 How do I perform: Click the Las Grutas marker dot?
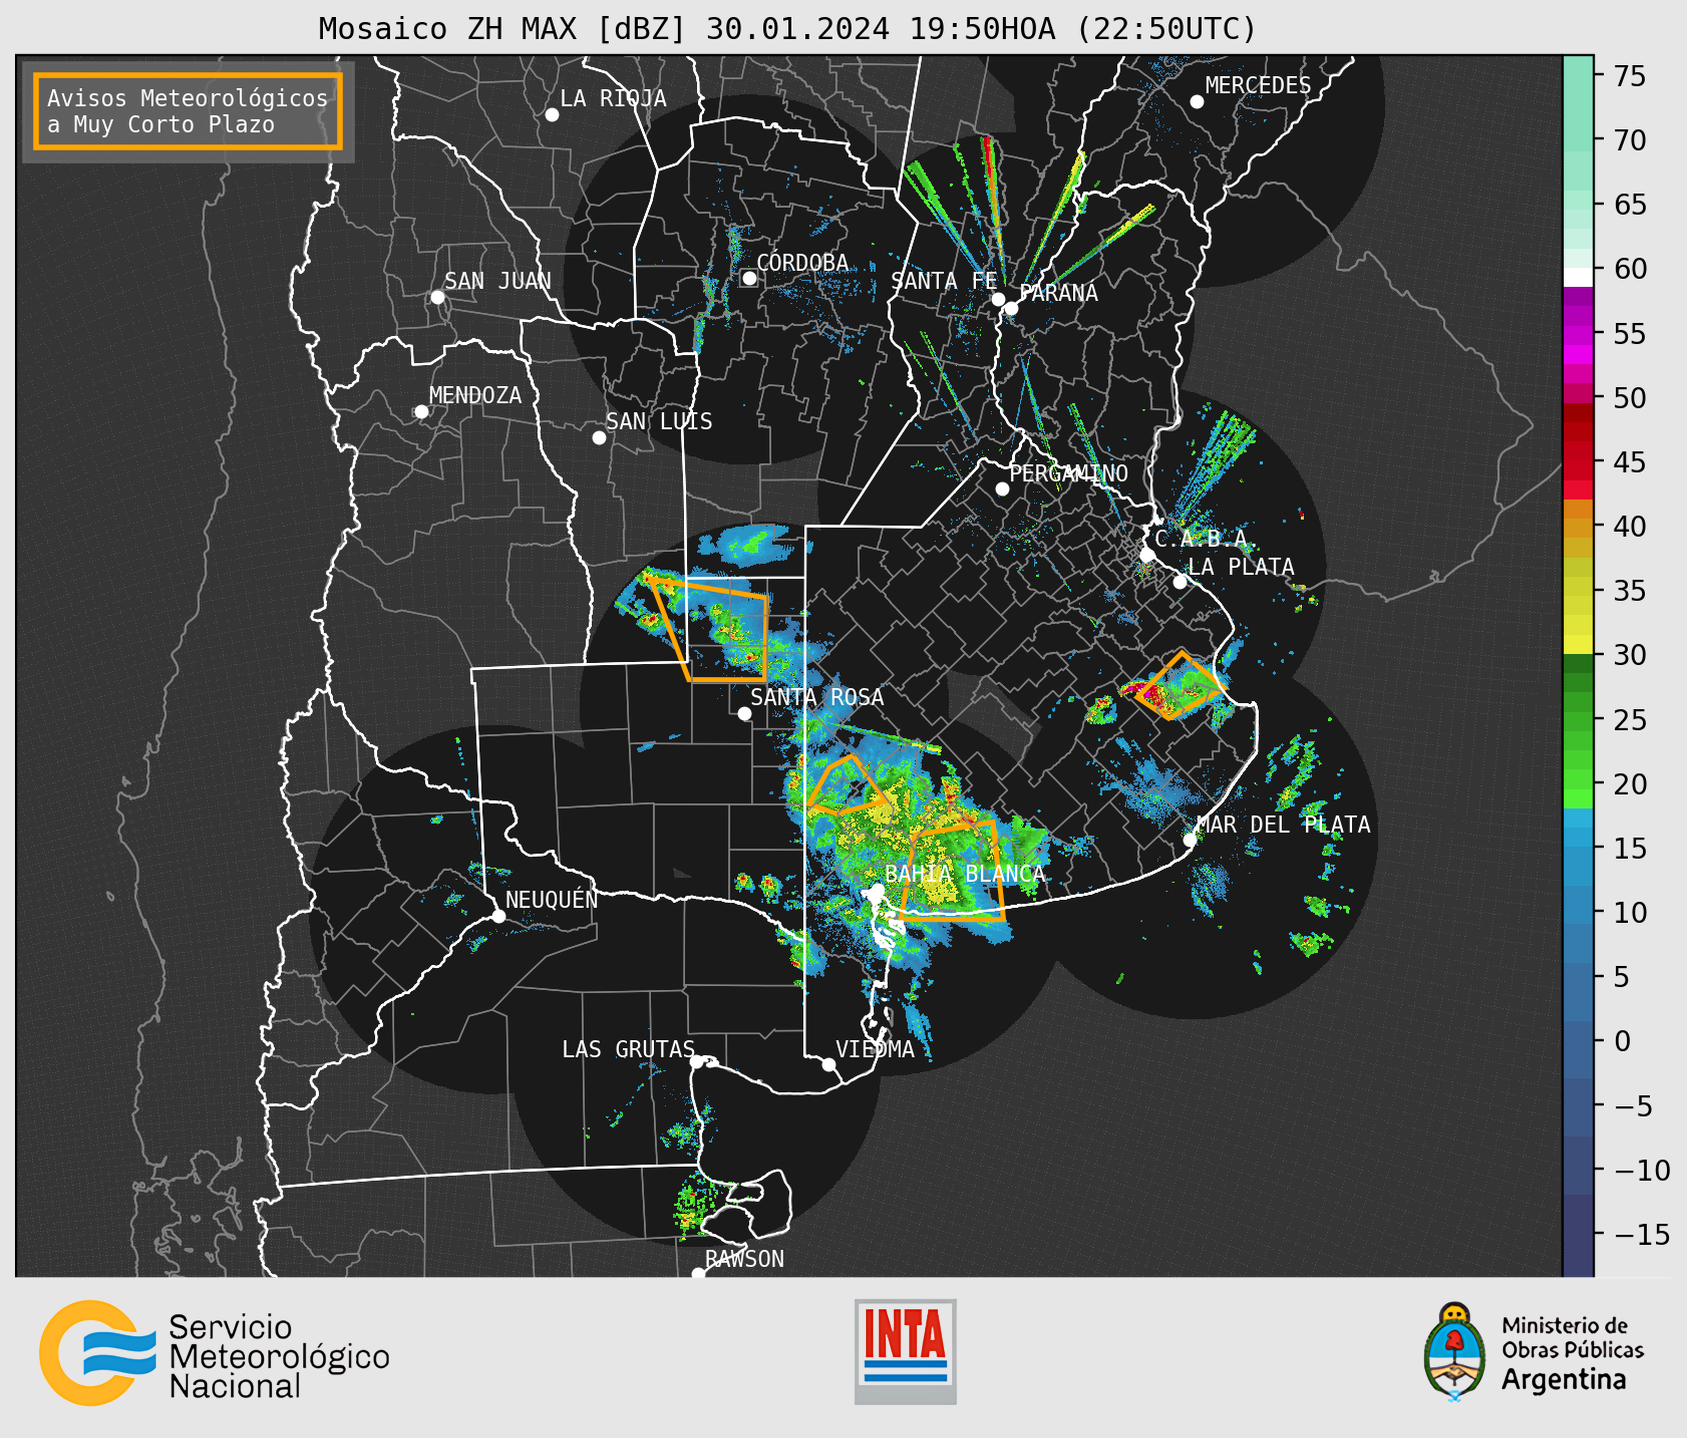tap(697, 1062)
